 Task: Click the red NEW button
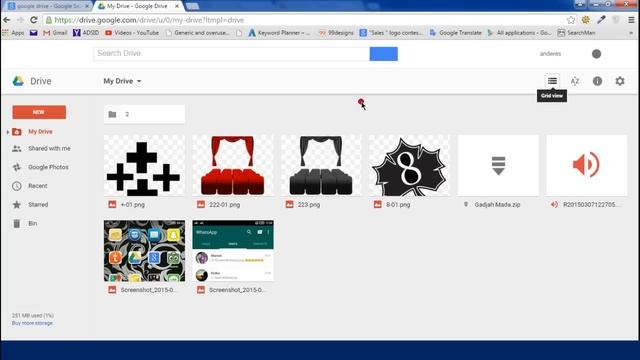pos(39,112)
